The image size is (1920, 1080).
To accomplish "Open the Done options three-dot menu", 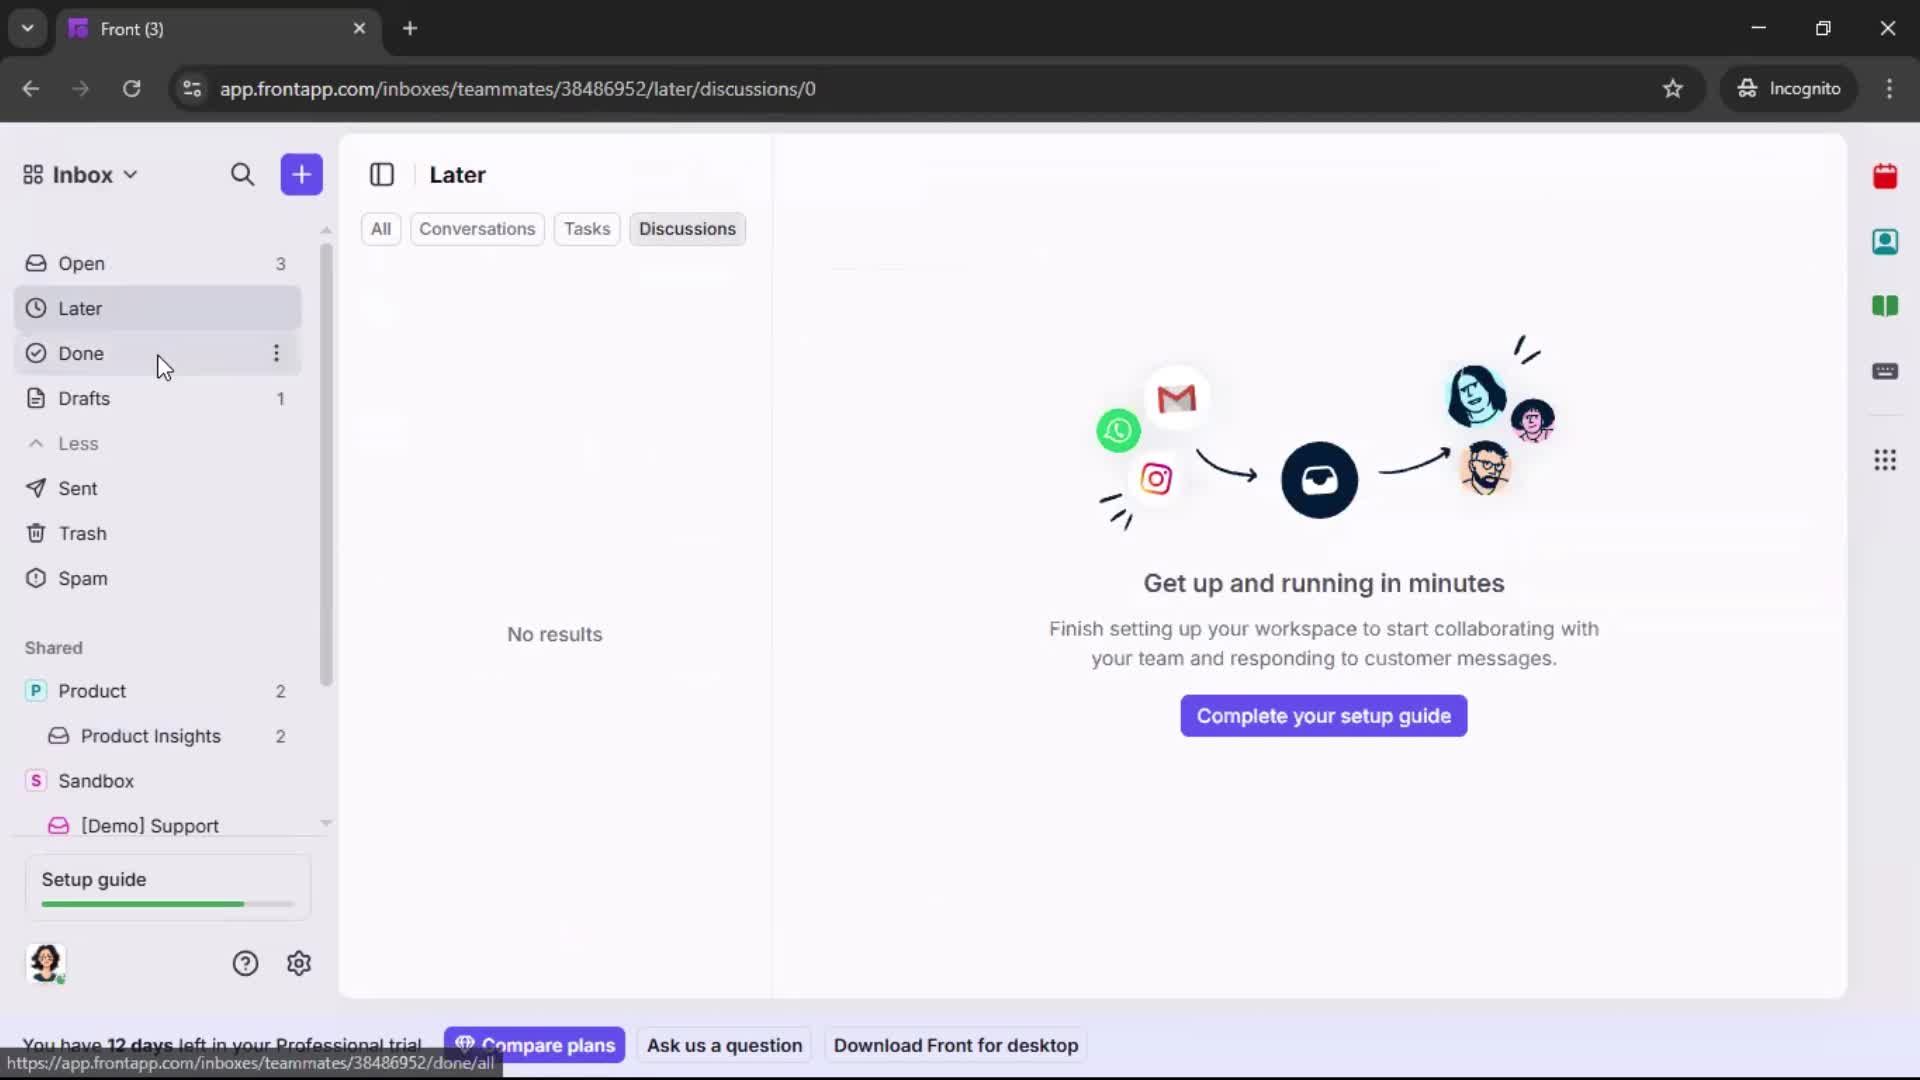I will click(x=276, y=353).
